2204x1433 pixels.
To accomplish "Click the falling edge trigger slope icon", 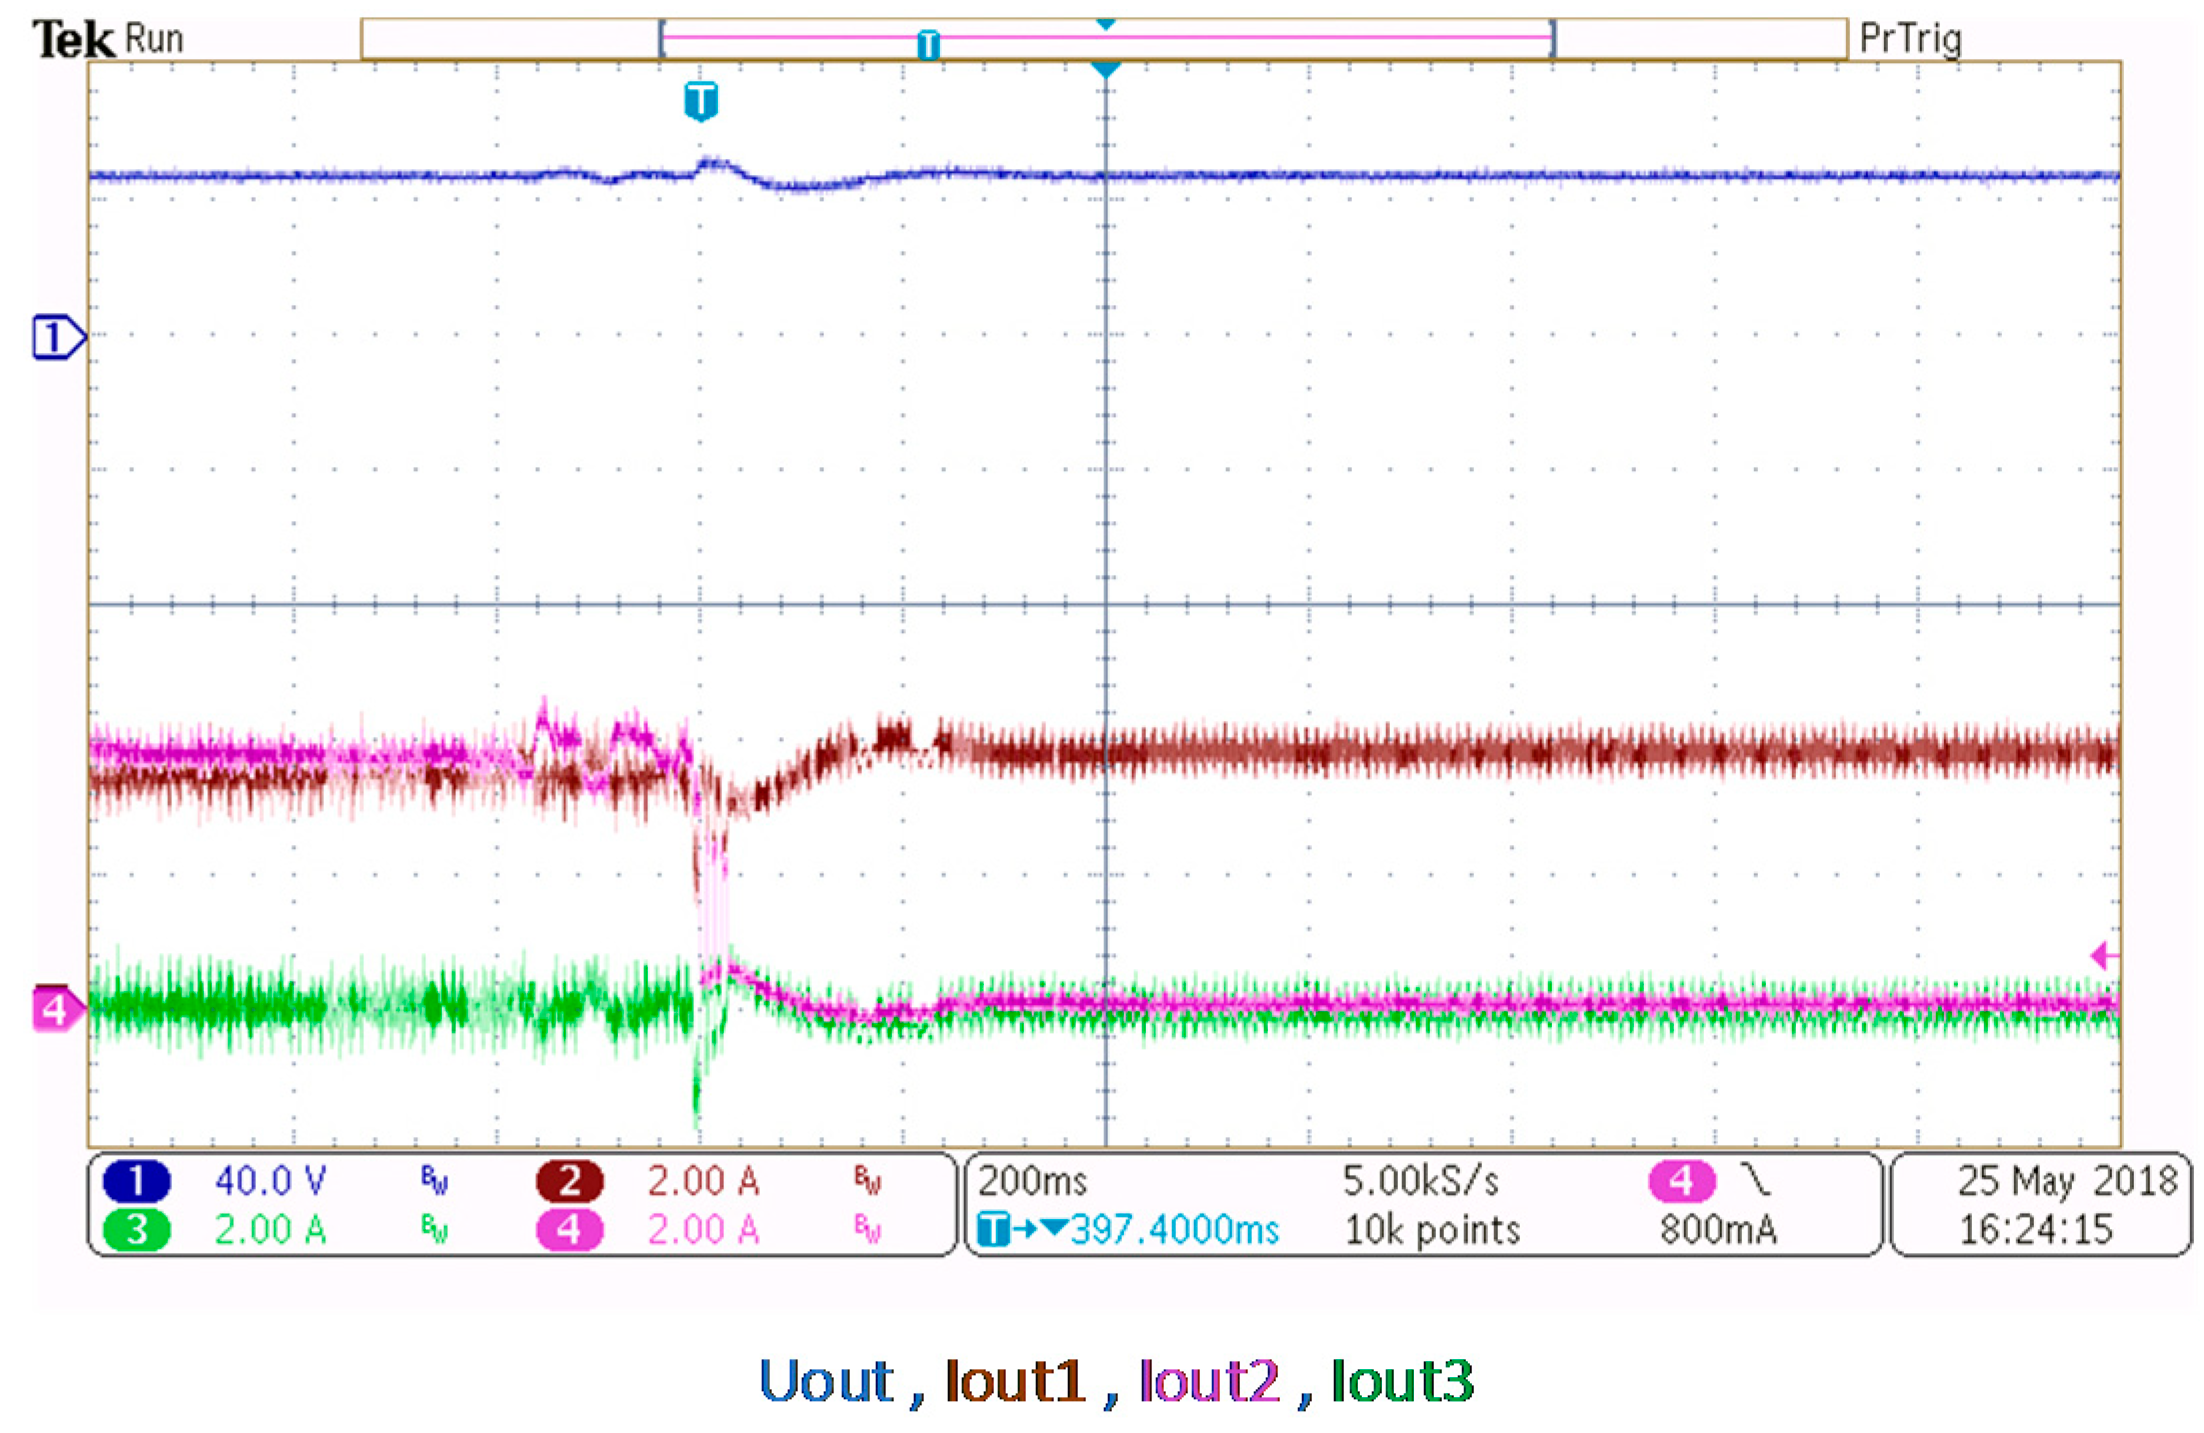I will pos(1755,1180).
